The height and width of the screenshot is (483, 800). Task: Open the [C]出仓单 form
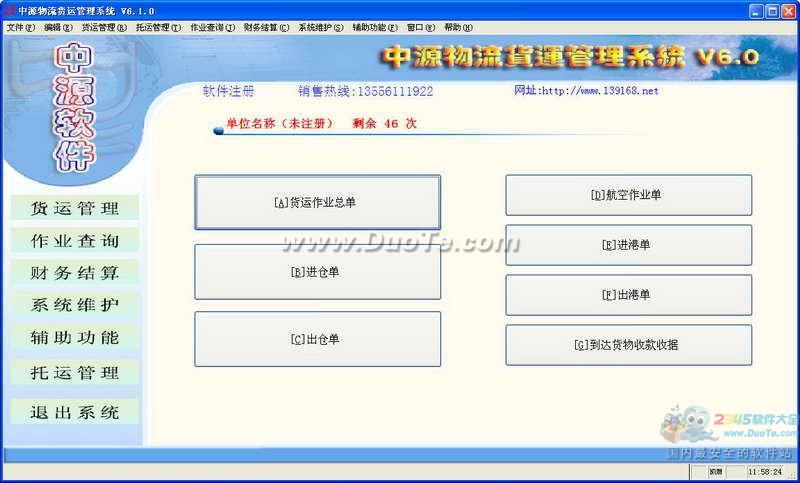click(317, 339)
